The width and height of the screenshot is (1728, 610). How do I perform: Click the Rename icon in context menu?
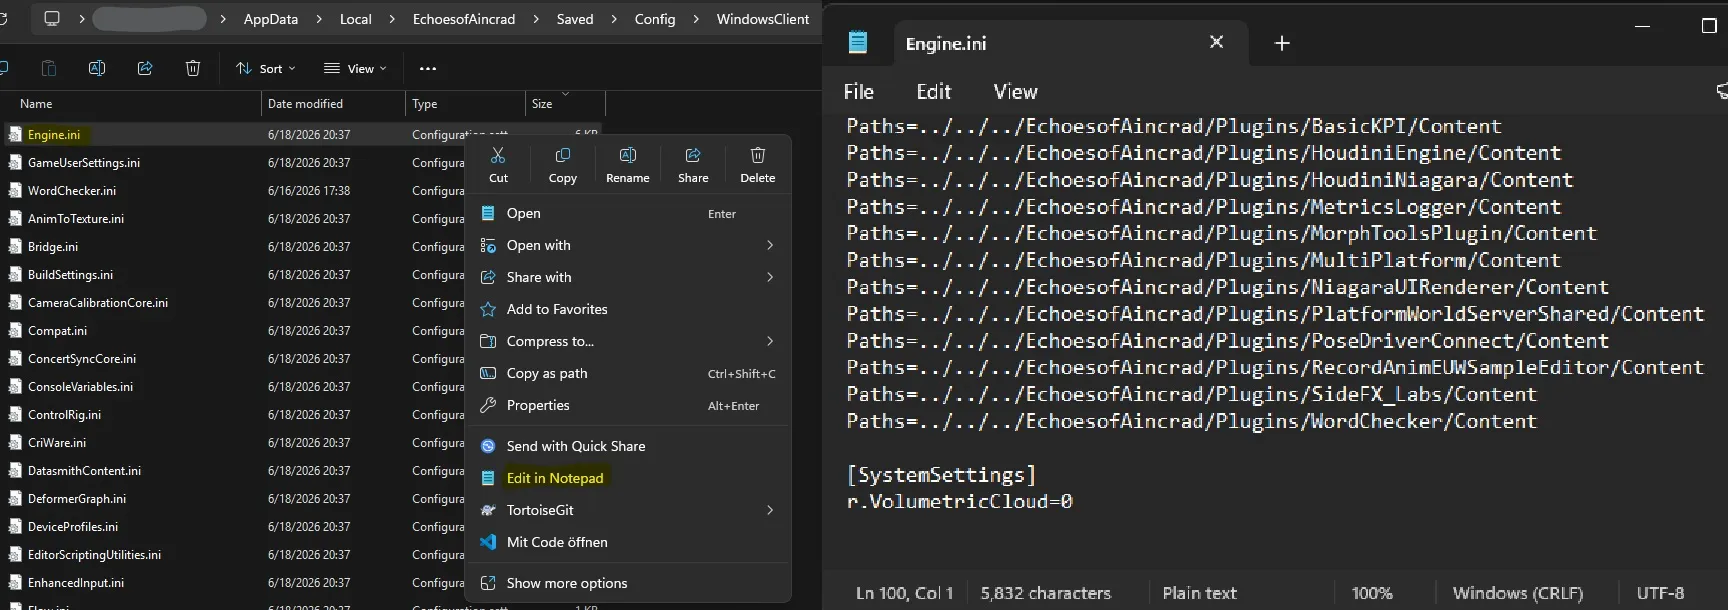coord(628,156)
